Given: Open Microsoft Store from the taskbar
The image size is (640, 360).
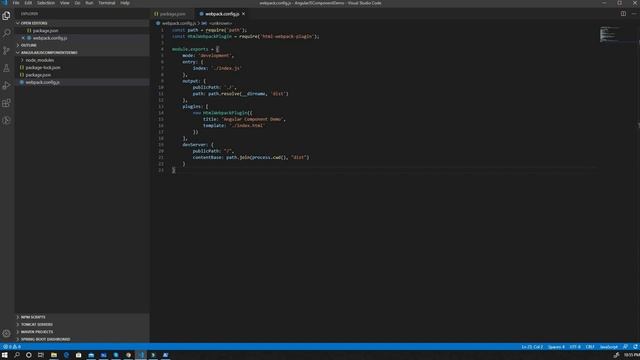Looking at the screenshot, I should (x=78, y=355).
